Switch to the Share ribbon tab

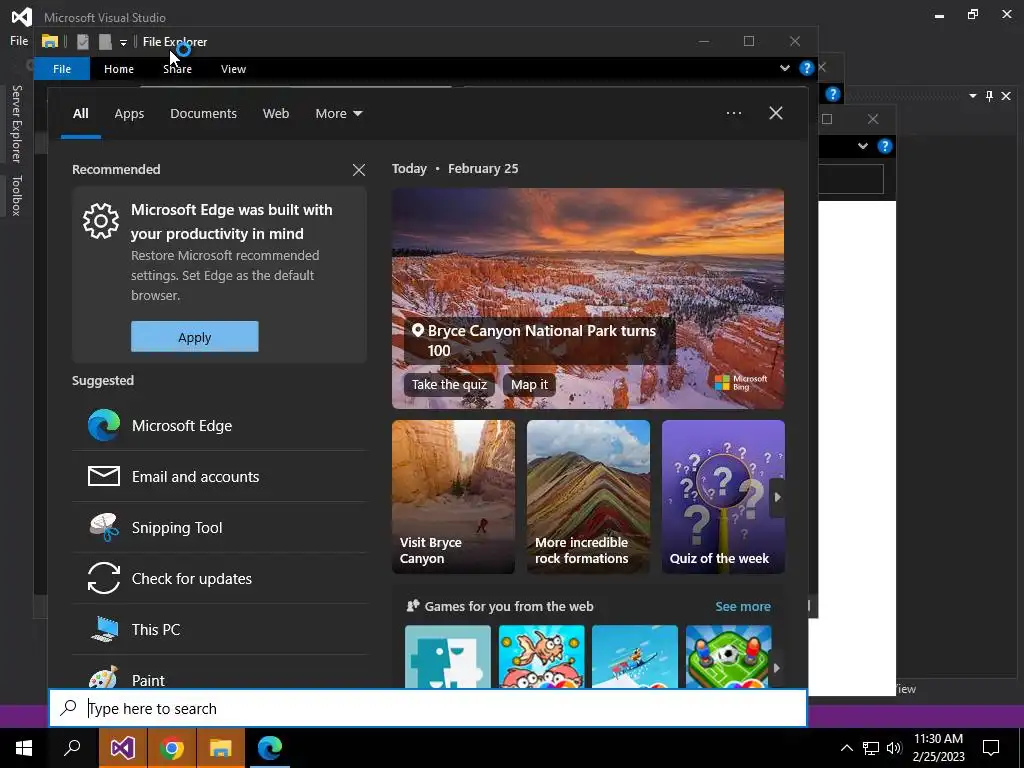[x=177, y=69]
